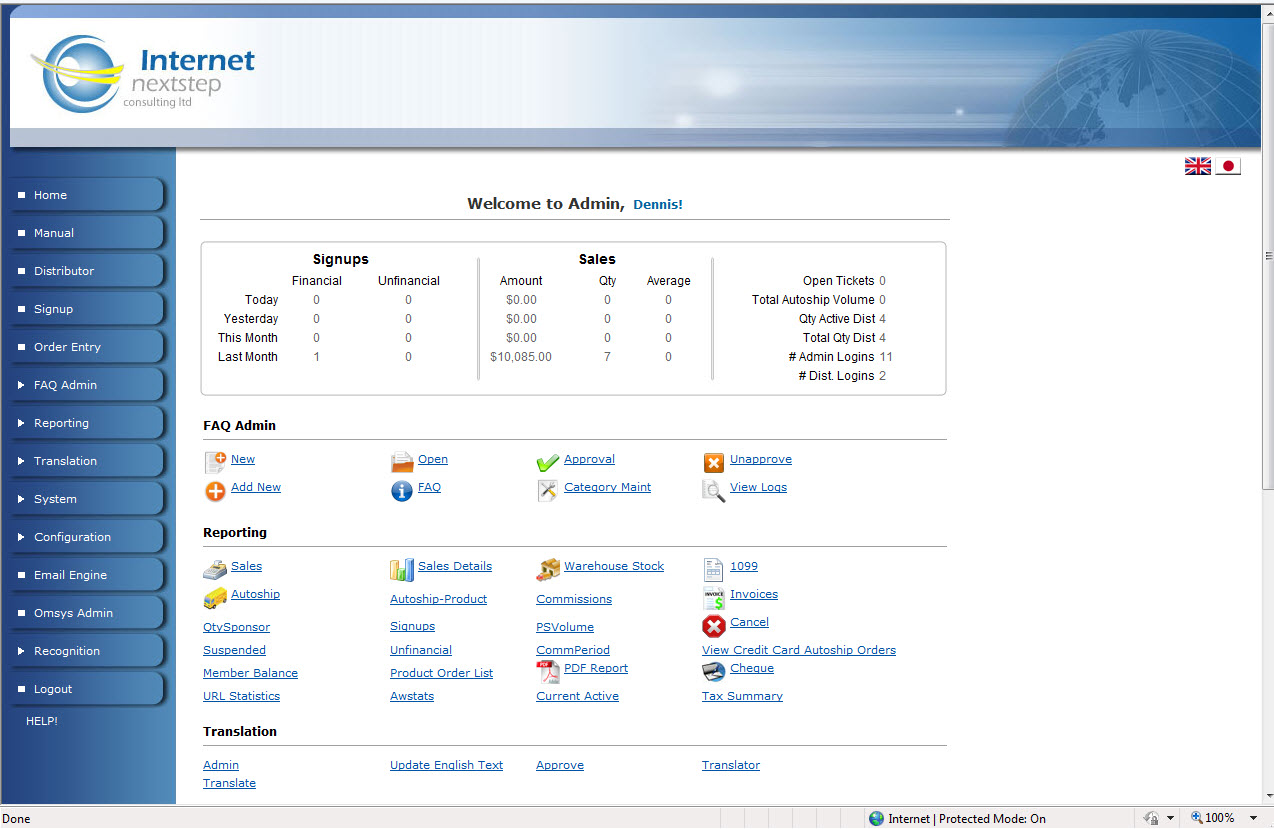Click the Category Maint tools icon
Screen dimensions: 1274x829
[x=547, y=491]
